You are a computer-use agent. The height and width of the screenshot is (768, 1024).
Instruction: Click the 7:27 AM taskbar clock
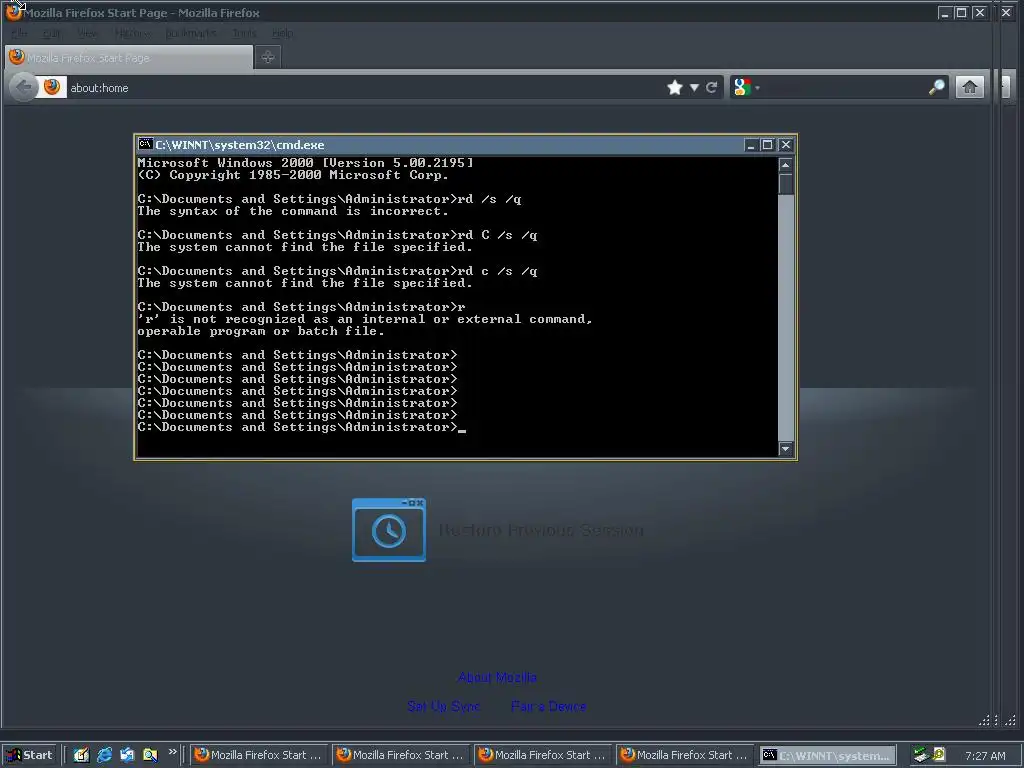pyautogui.click(x=985, y=756)
